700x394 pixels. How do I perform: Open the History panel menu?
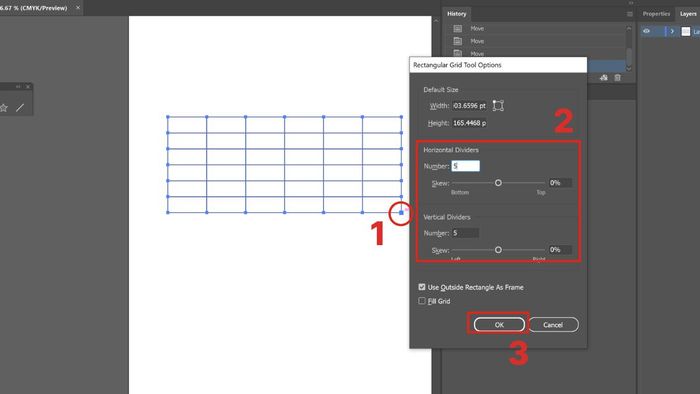pos(629,14)
